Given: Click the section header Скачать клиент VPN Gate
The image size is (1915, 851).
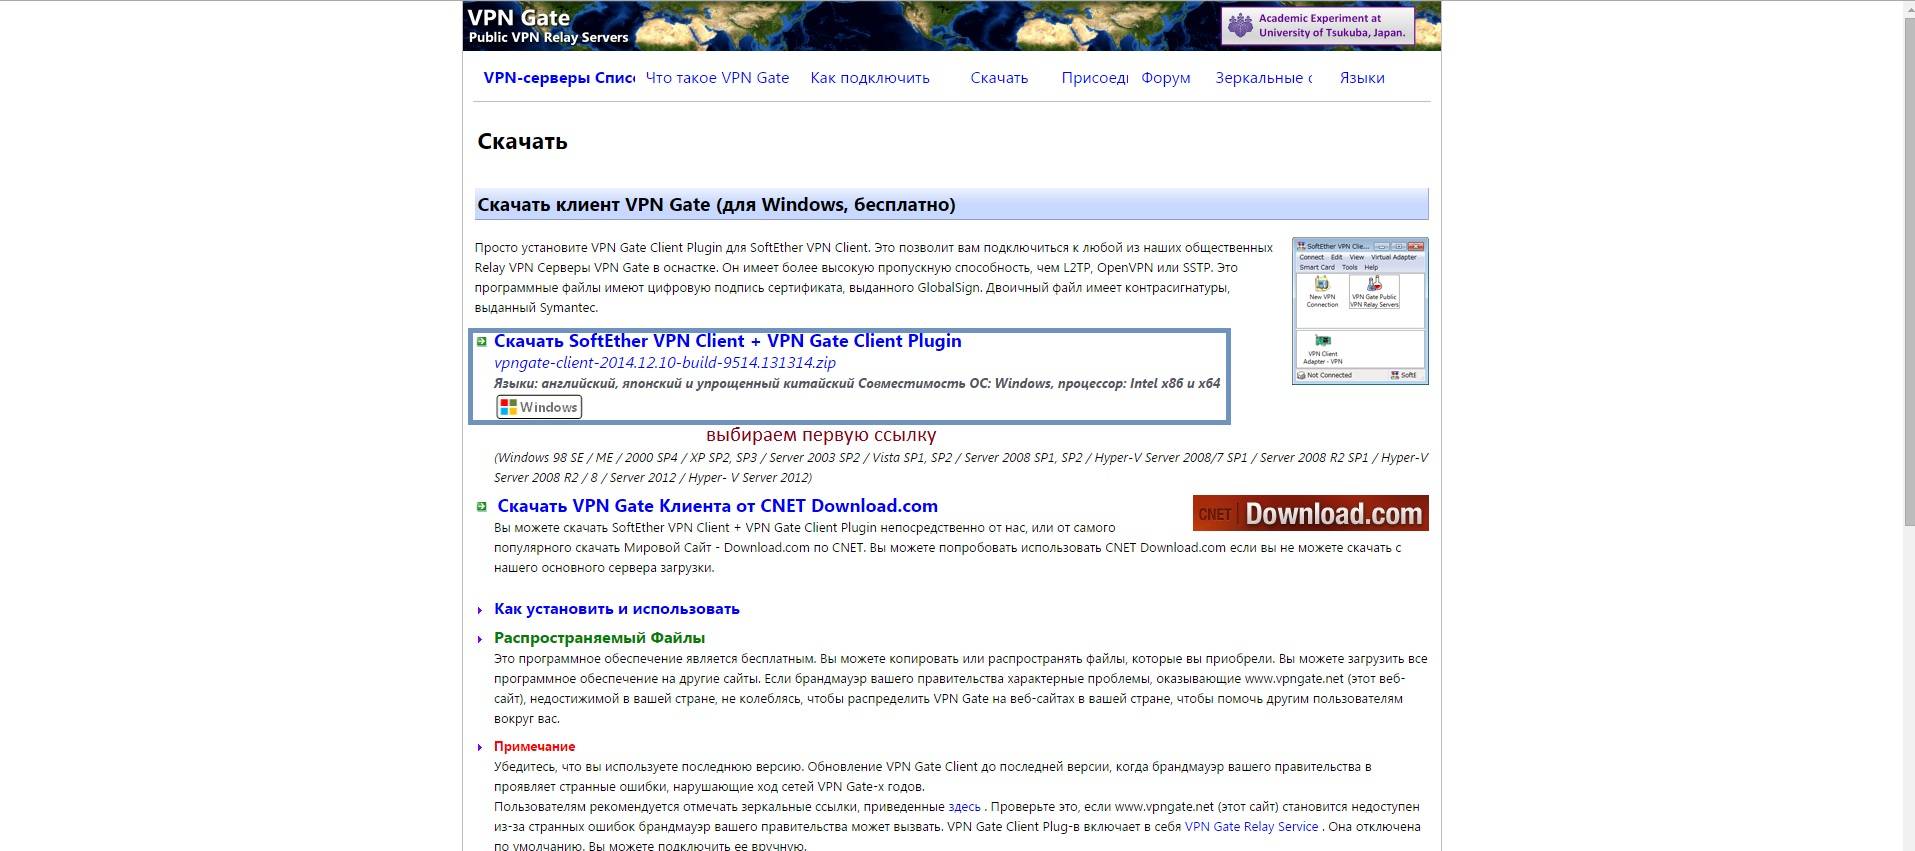Looking at the screenshot, I should click(951, 204).
